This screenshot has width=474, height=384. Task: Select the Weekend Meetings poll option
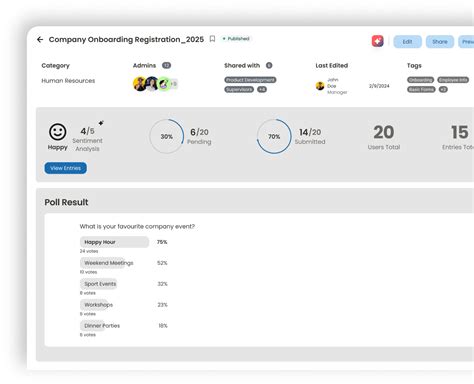tap(107, 263)
